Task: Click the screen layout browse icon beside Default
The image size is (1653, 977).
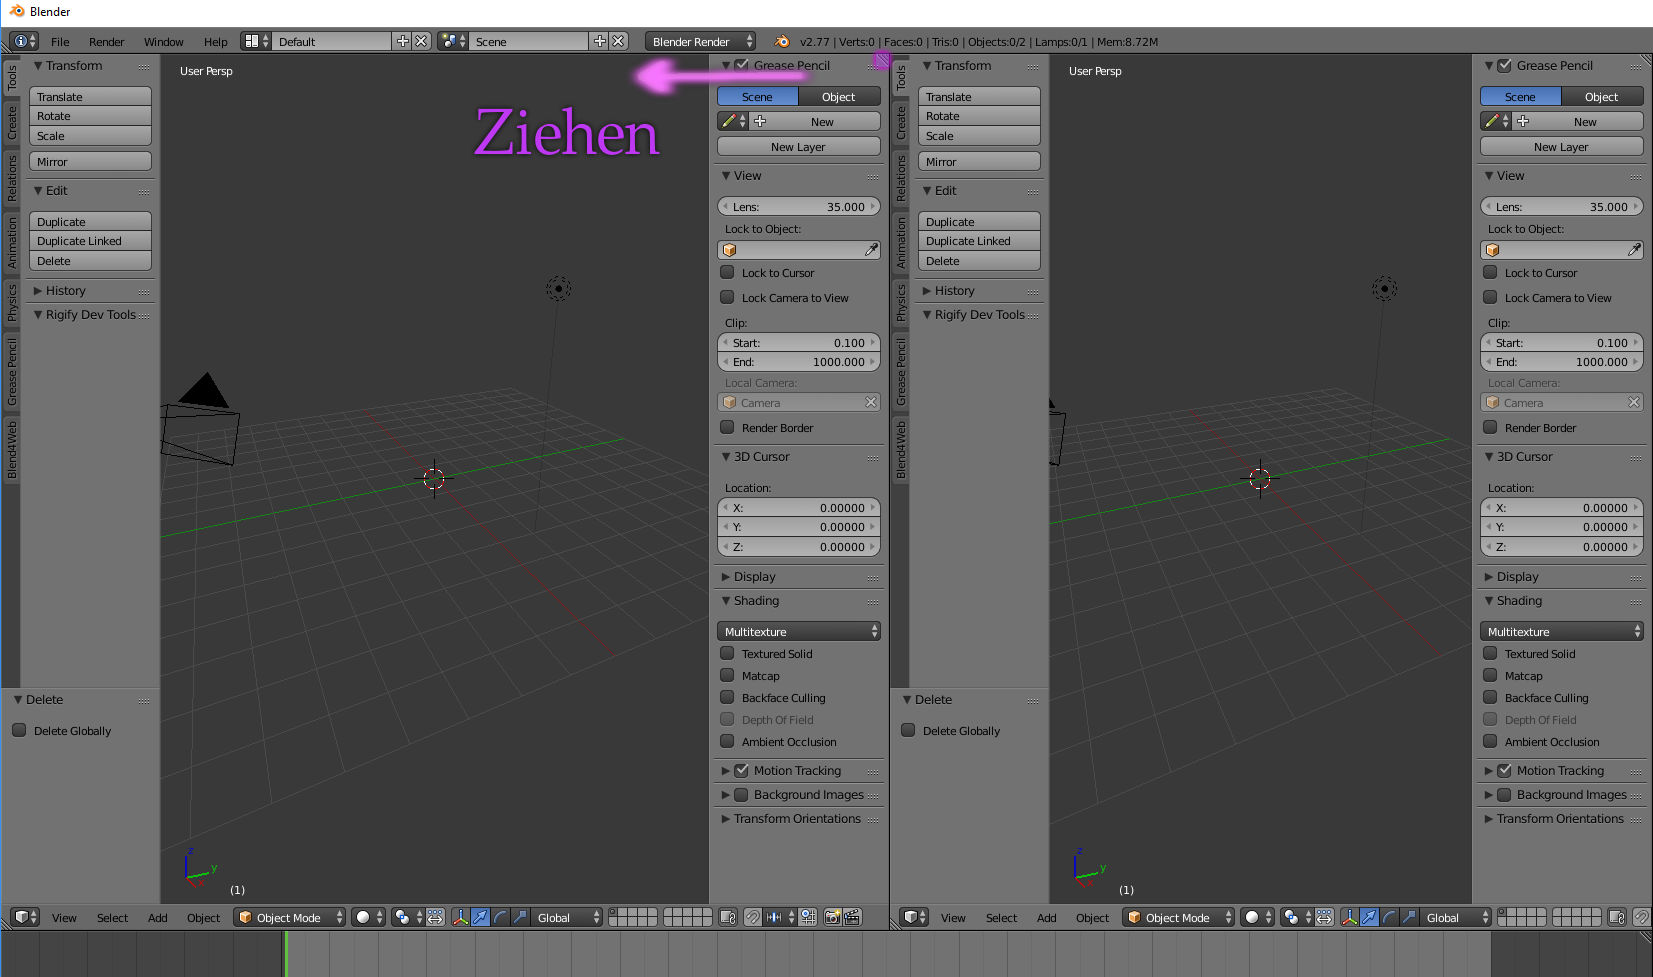Action: click(x=257, y=41)
